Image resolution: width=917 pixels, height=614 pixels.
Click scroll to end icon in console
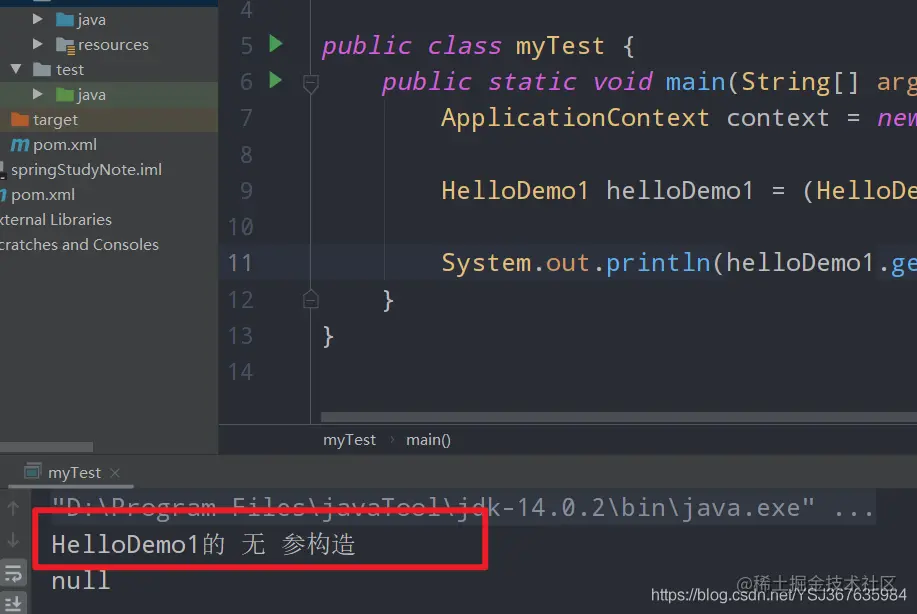tap(13, 603)
